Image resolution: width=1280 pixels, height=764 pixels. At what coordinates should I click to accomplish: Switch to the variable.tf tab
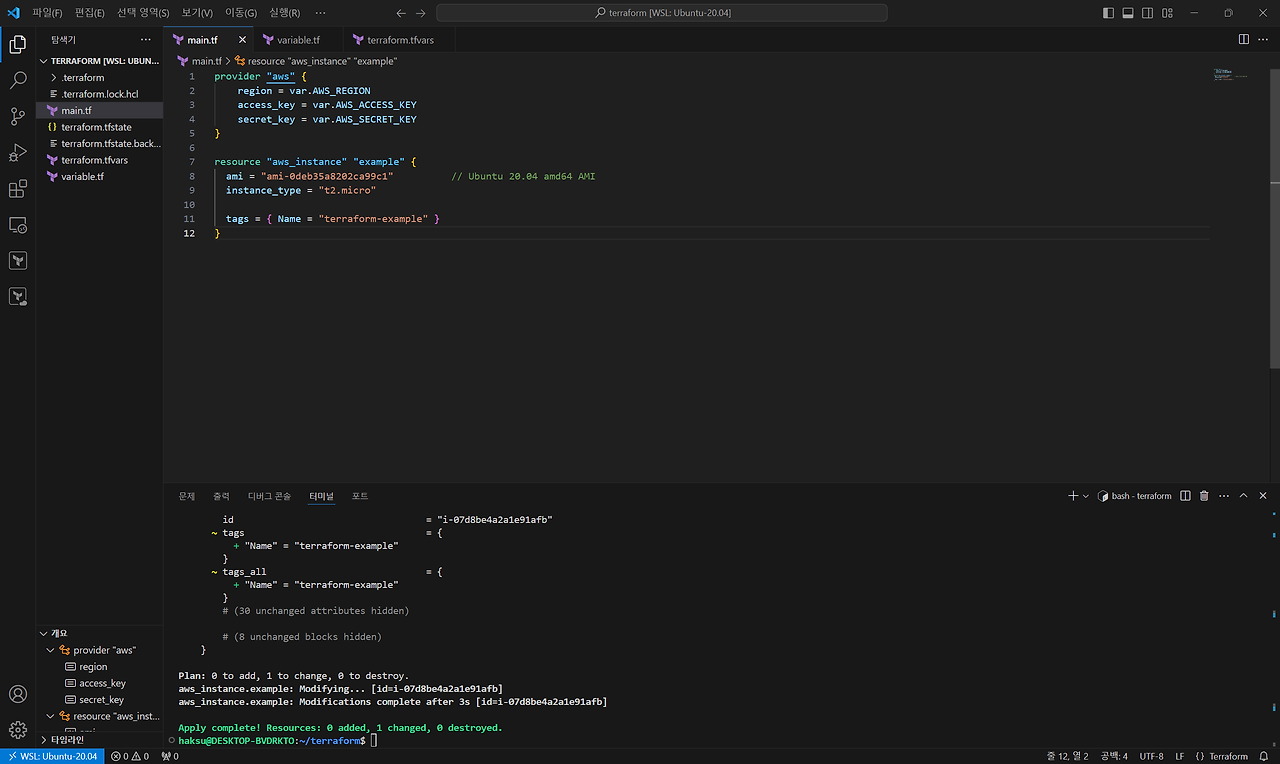[291, 40]
